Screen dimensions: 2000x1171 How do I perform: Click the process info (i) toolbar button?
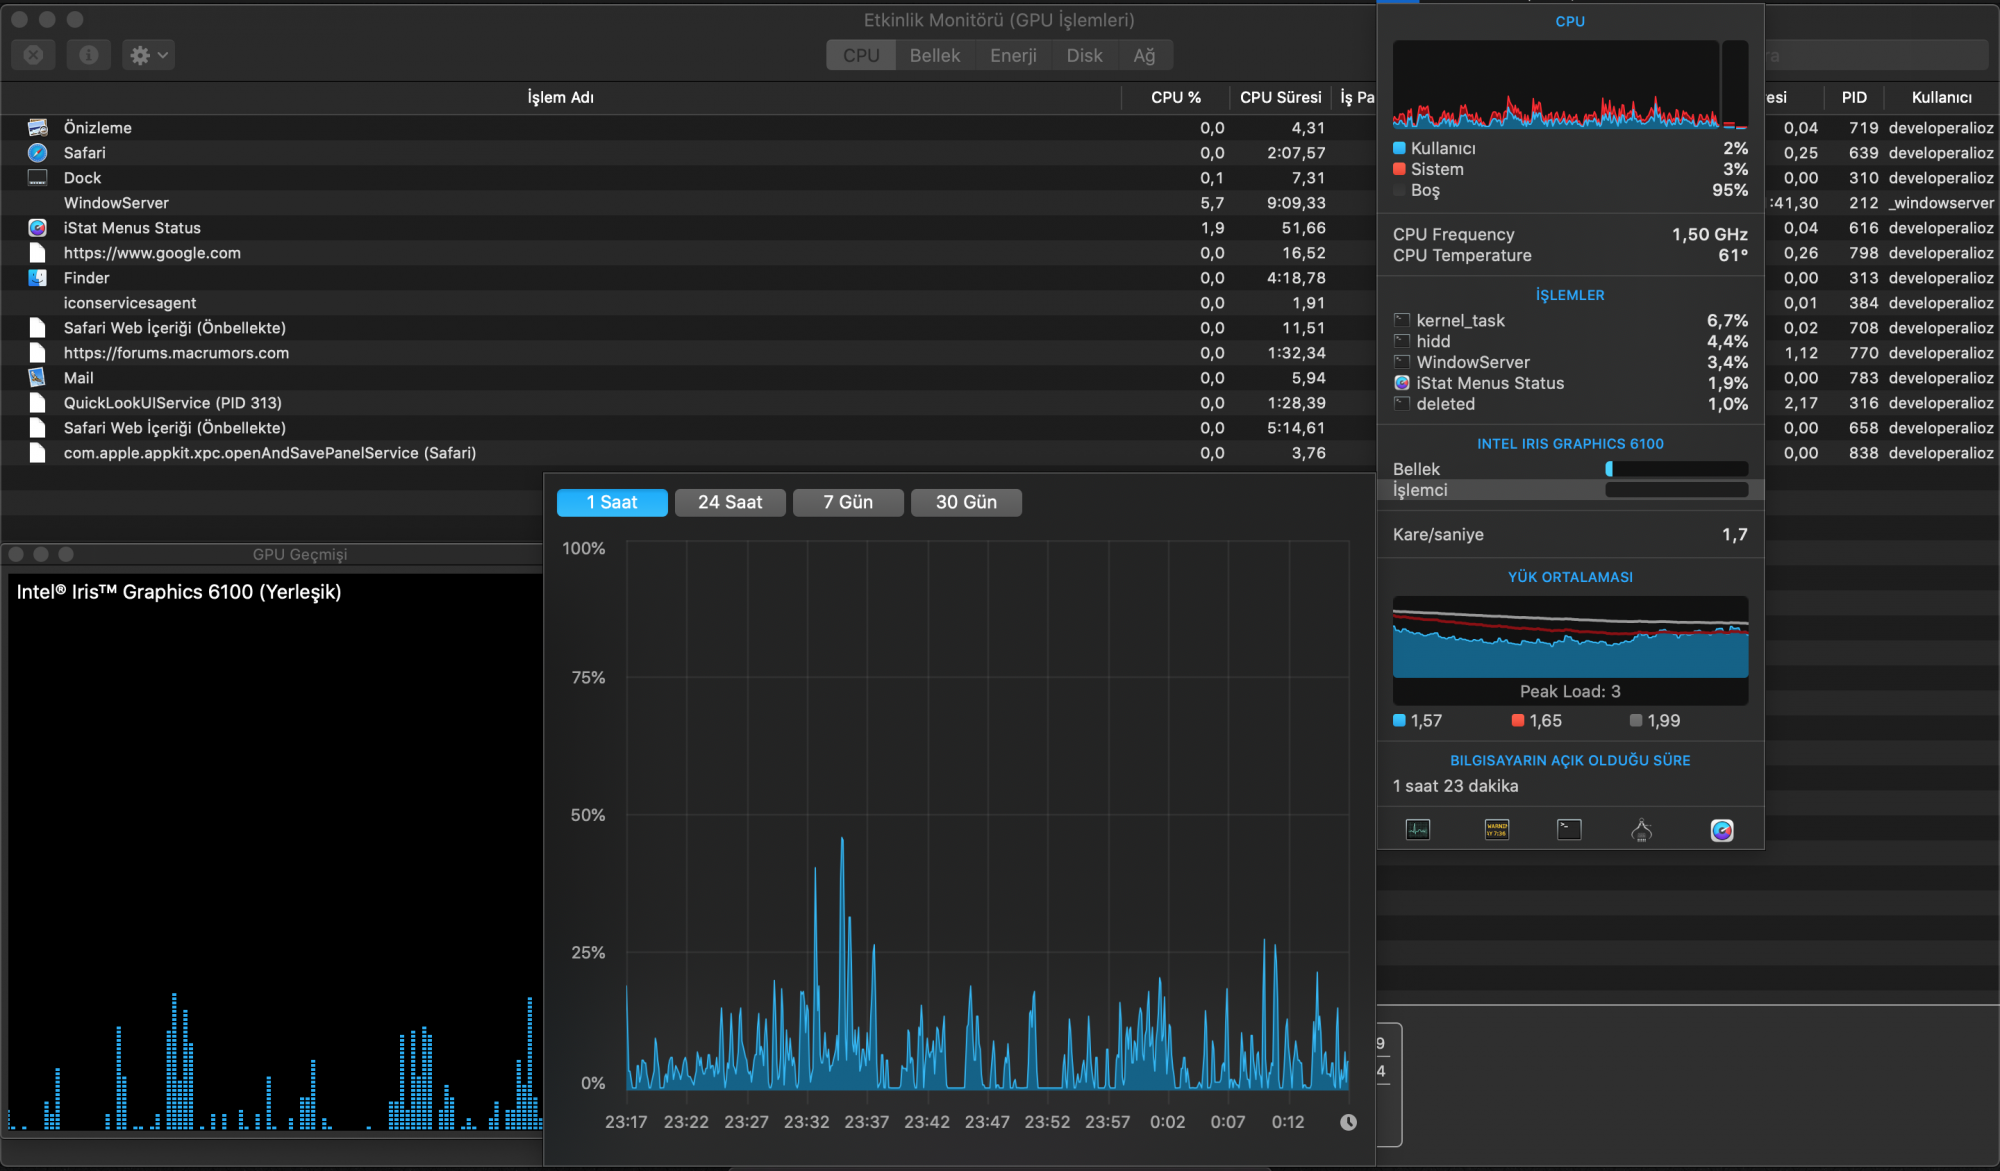pos(88,55)
